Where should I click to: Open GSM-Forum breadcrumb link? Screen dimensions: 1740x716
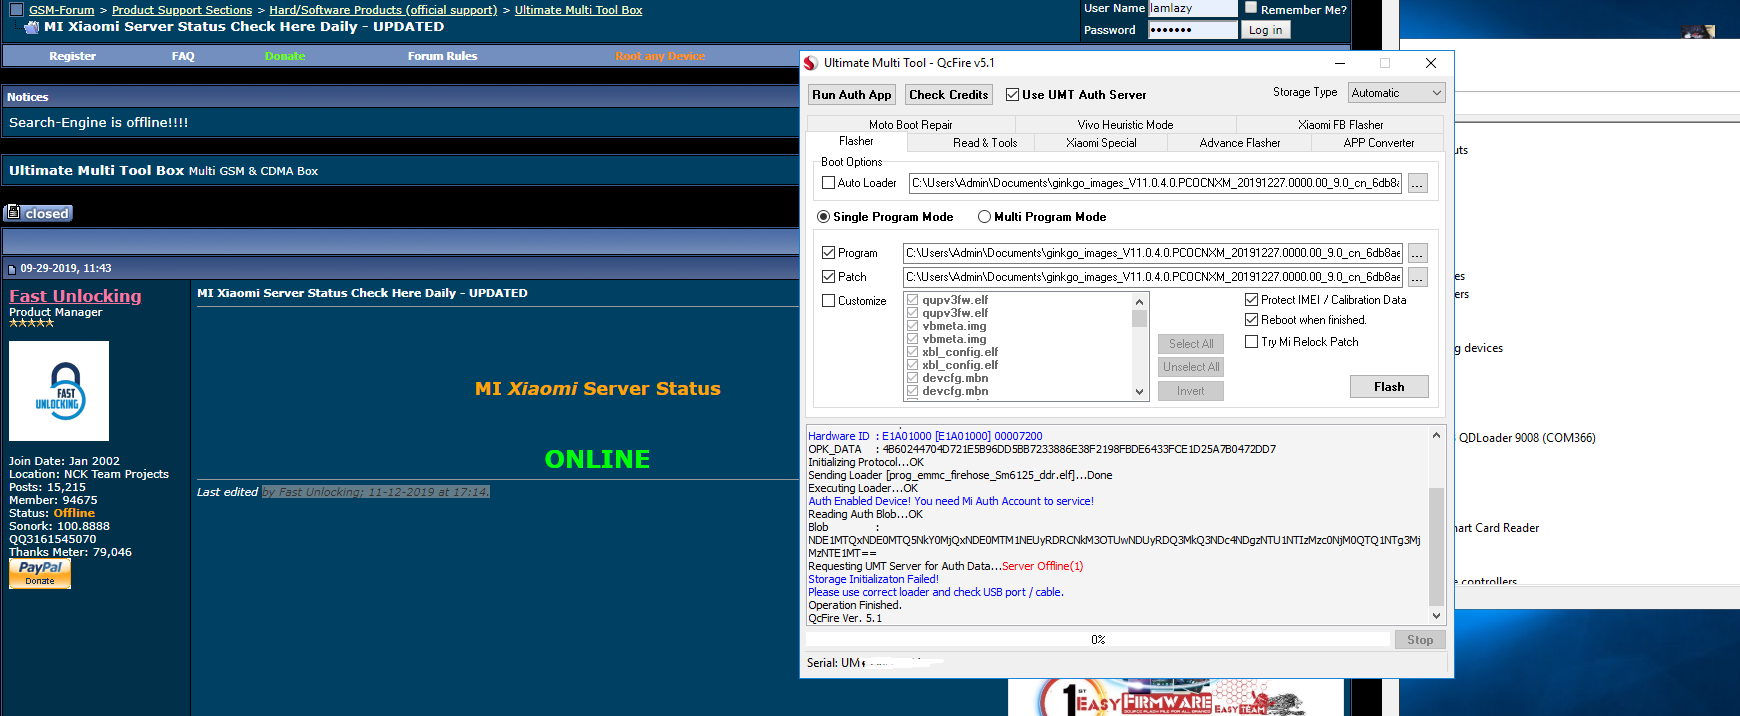(61, 10)
